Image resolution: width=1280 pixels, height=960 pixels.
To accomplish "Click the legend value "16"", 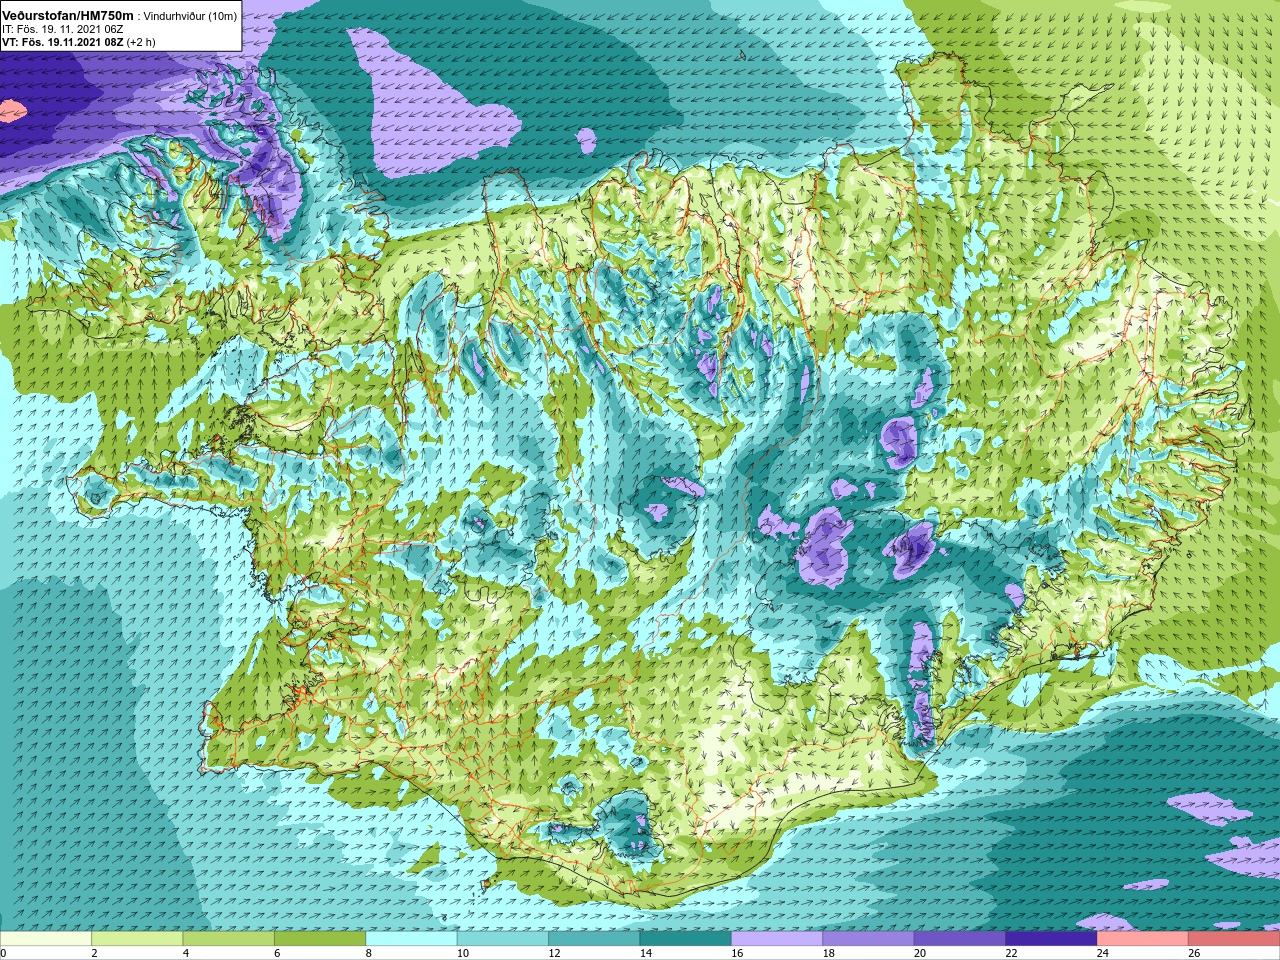I will click(x=737, y=953).
